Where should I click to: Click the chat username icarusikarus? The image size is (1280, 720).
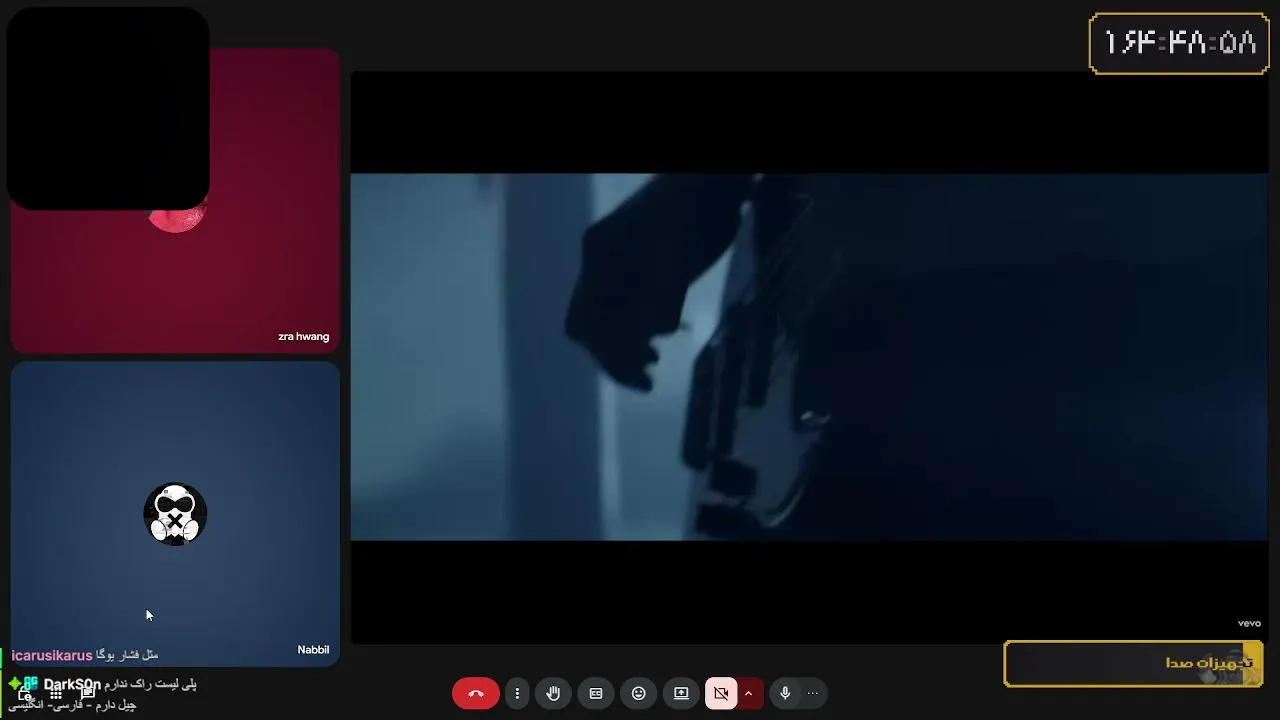point(52,655)
